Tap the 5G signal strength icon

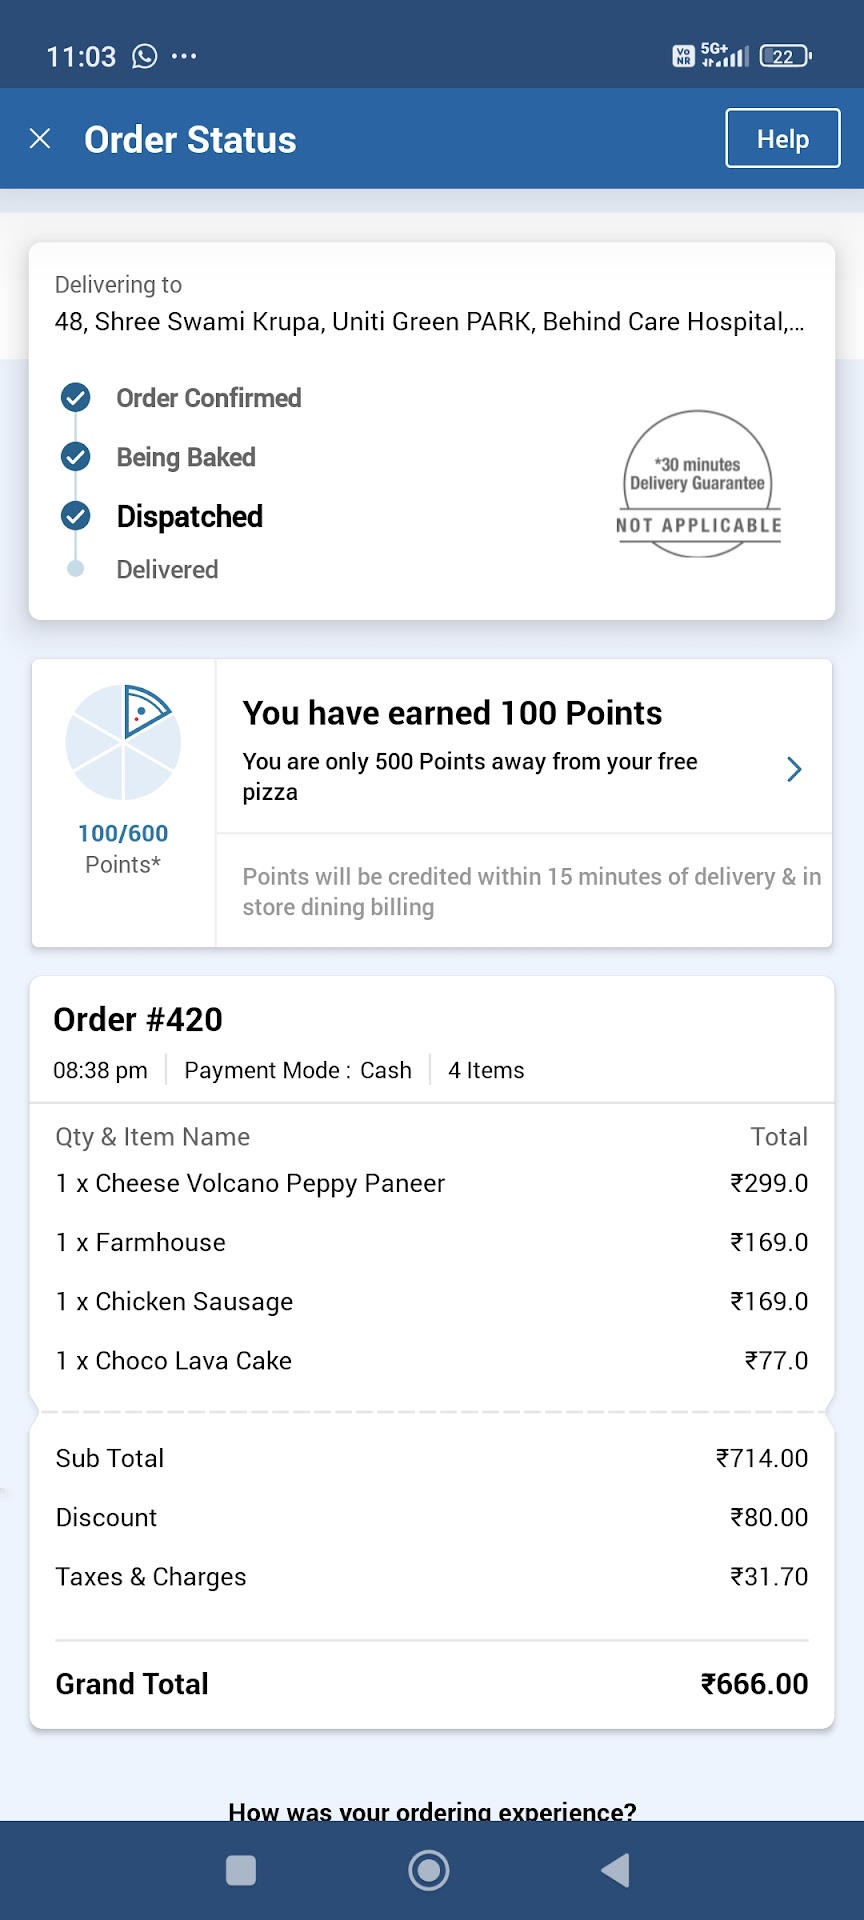(725, 55)
